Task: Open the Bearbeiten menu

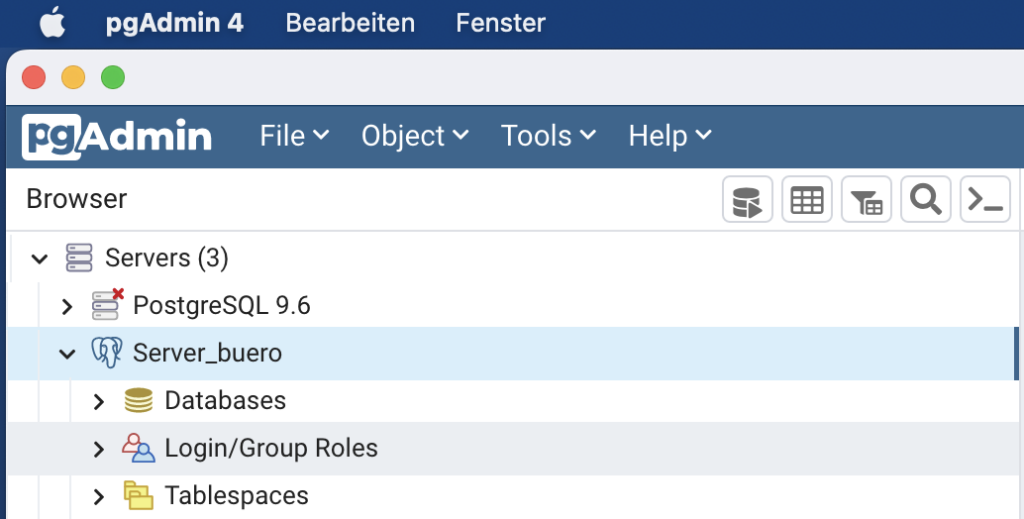Action: [x=350, y=24]
